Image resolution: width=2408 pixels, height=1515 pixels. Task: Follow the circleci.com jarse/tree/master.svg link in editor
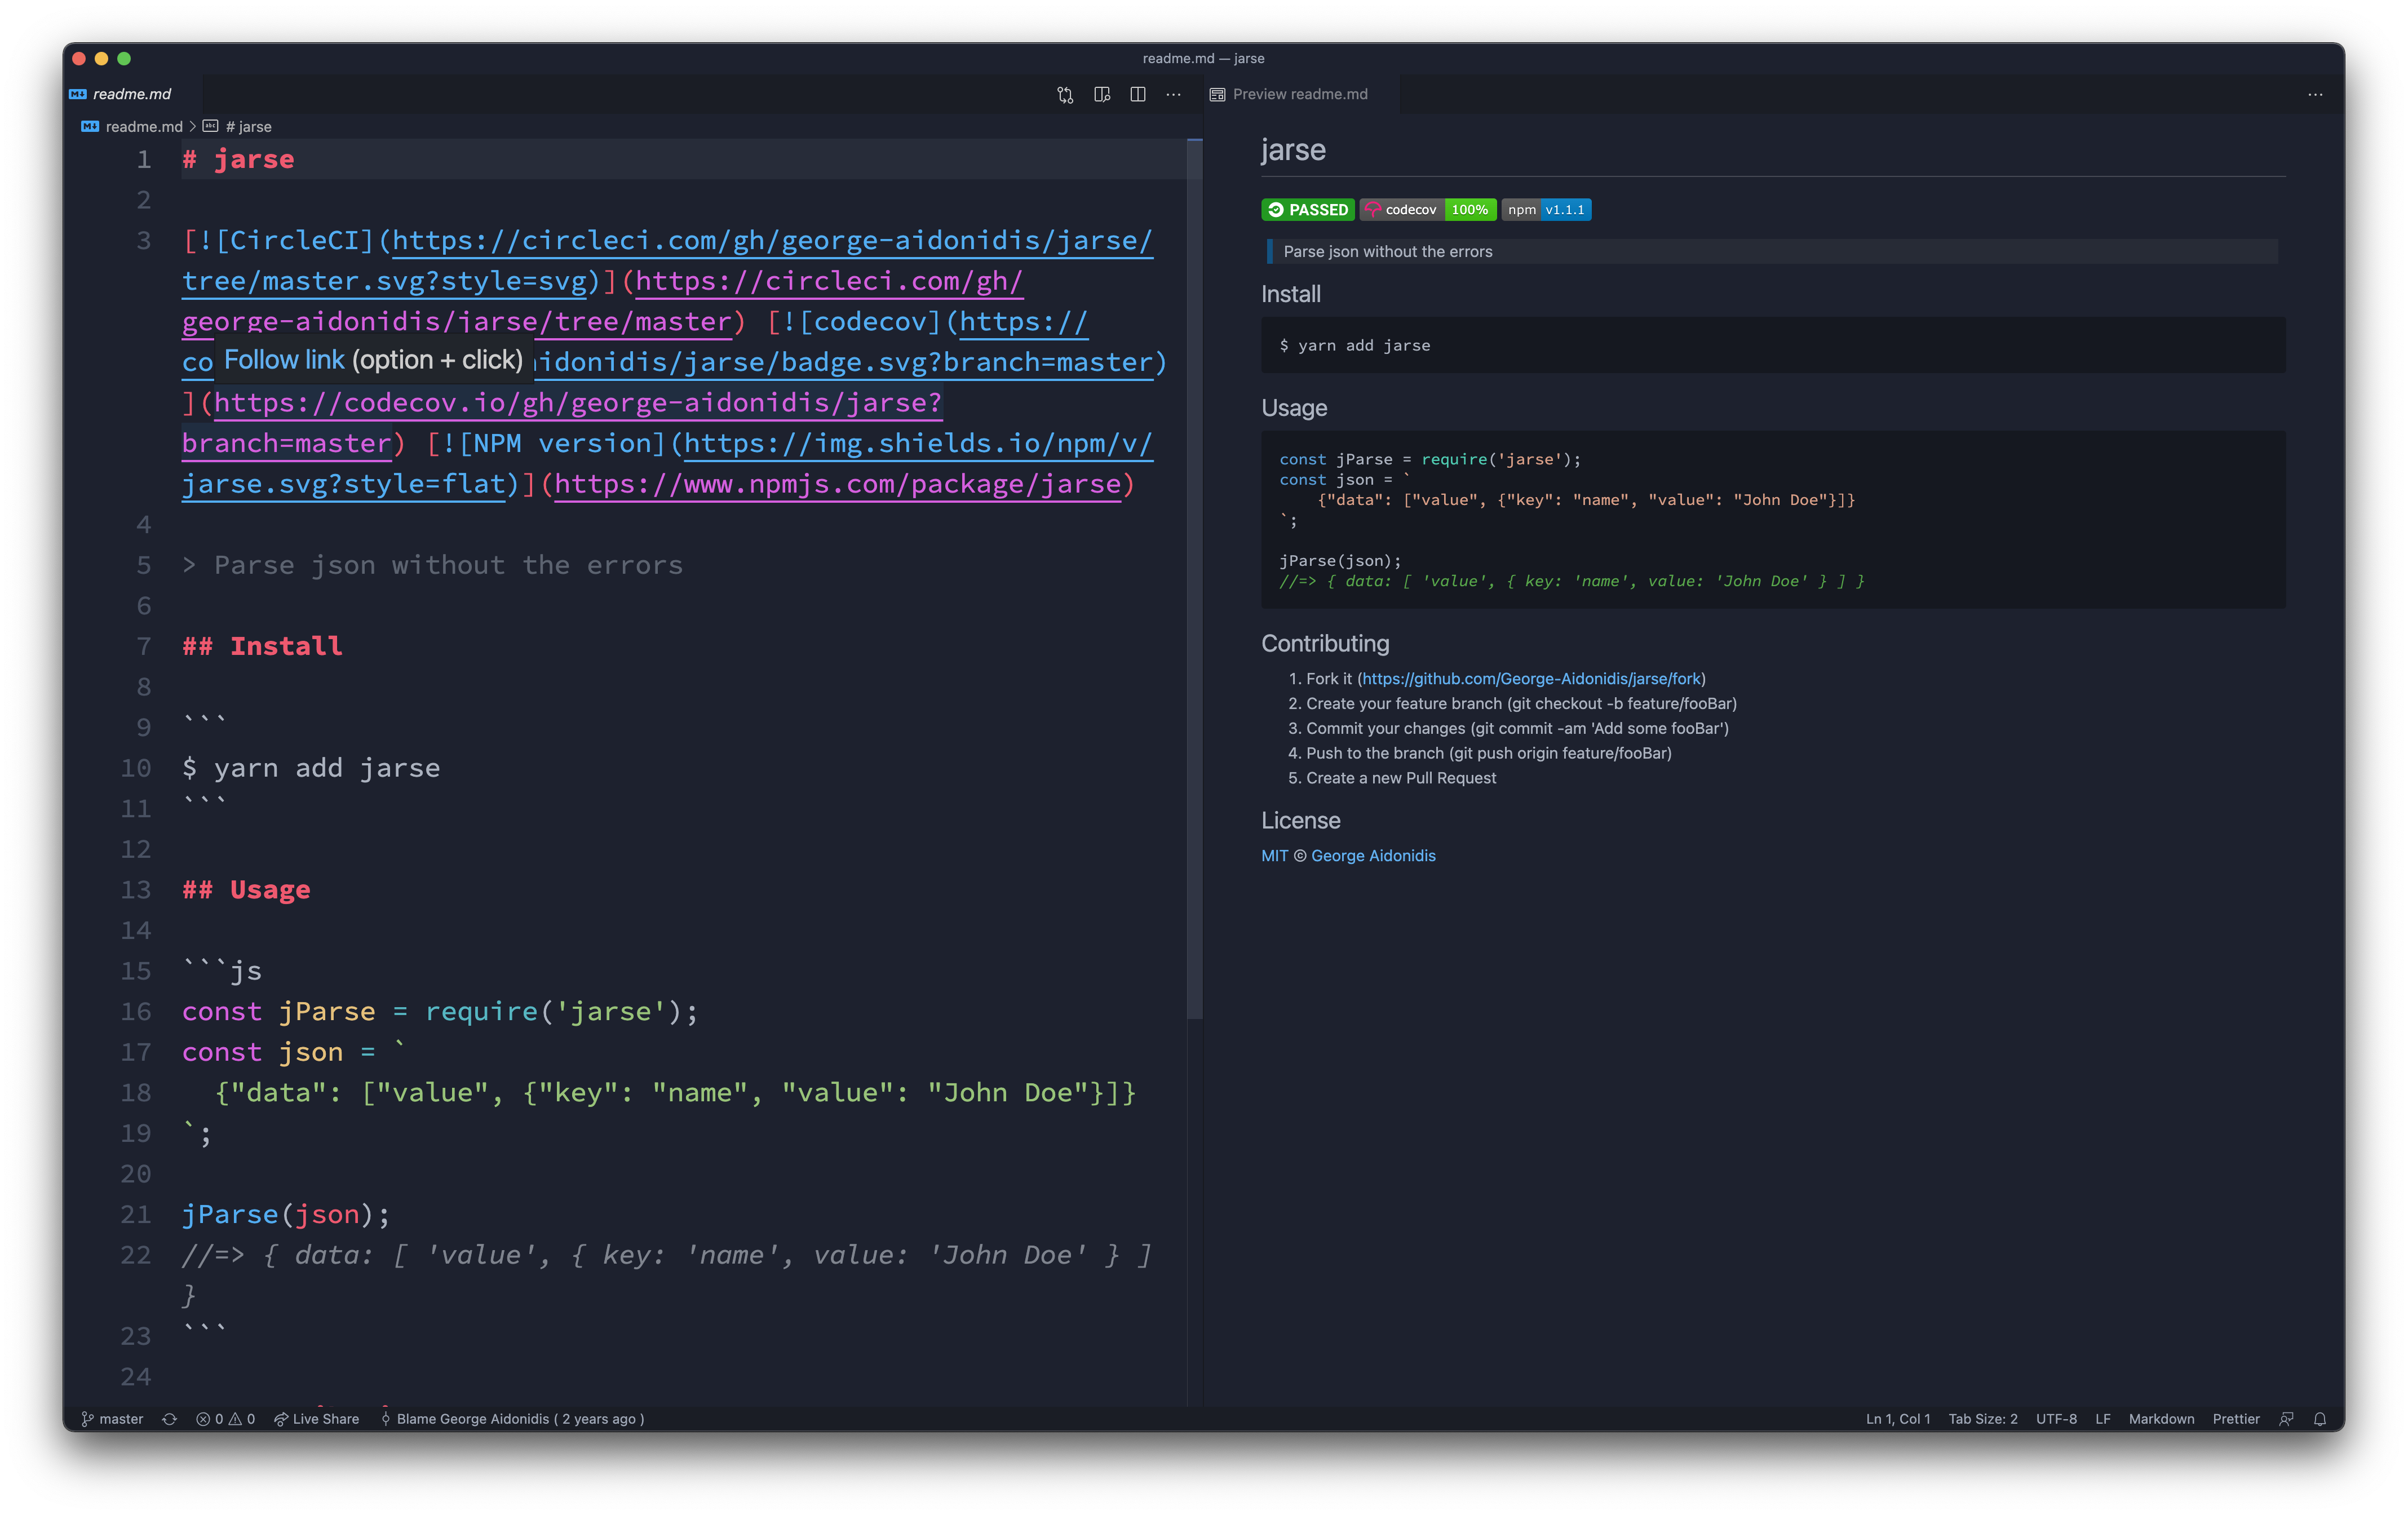[x=772, y=240]
